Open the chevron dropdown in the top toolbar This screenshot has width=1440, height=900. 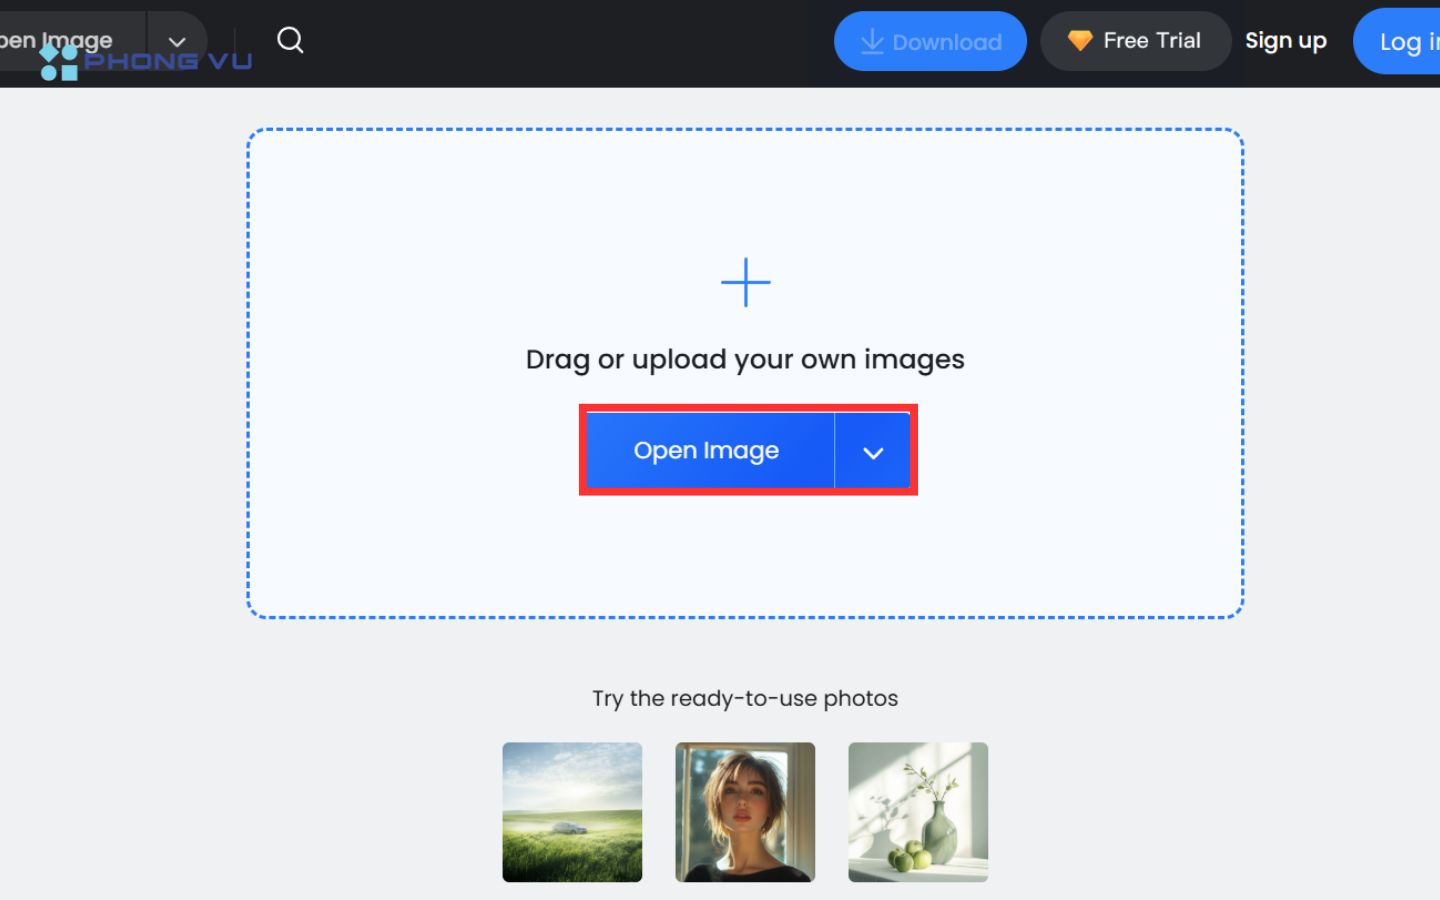coord(177,41)
